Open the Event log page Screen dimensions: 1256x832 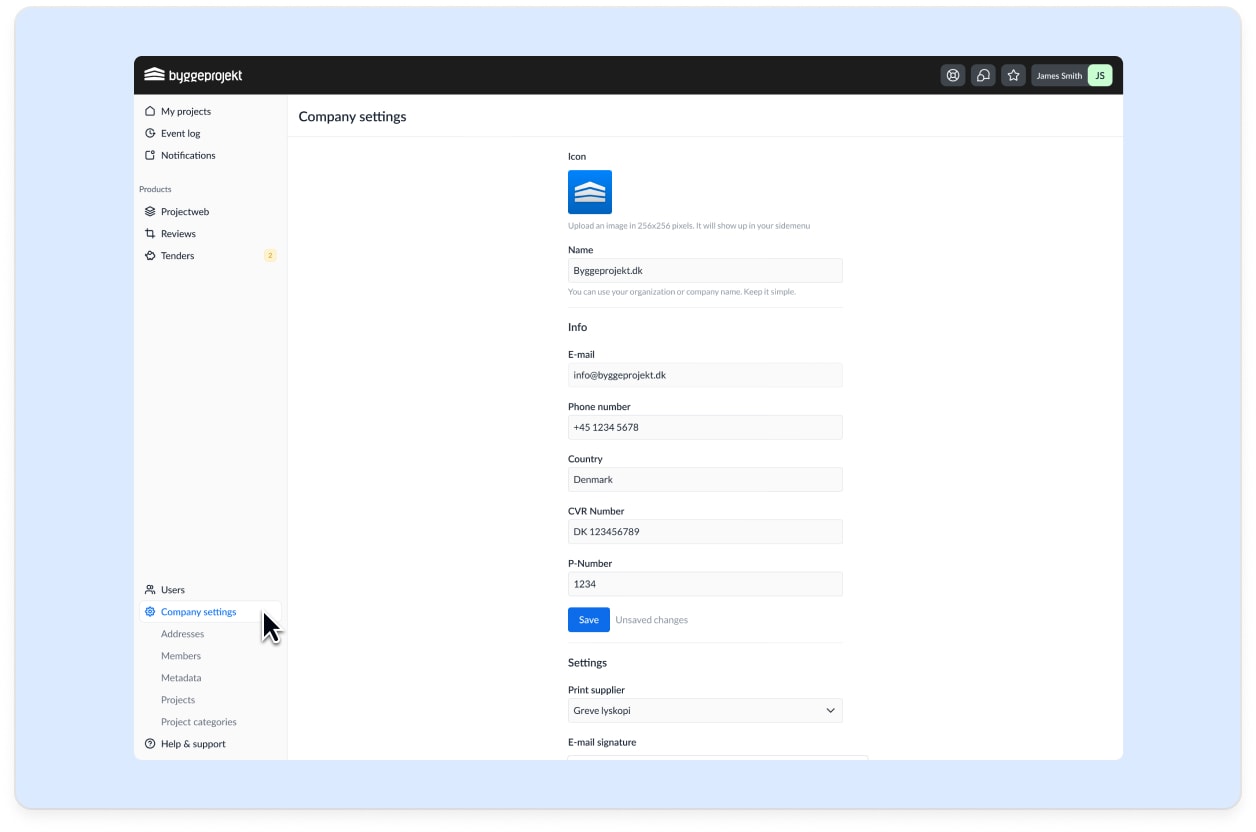click(x=180, y=134)
